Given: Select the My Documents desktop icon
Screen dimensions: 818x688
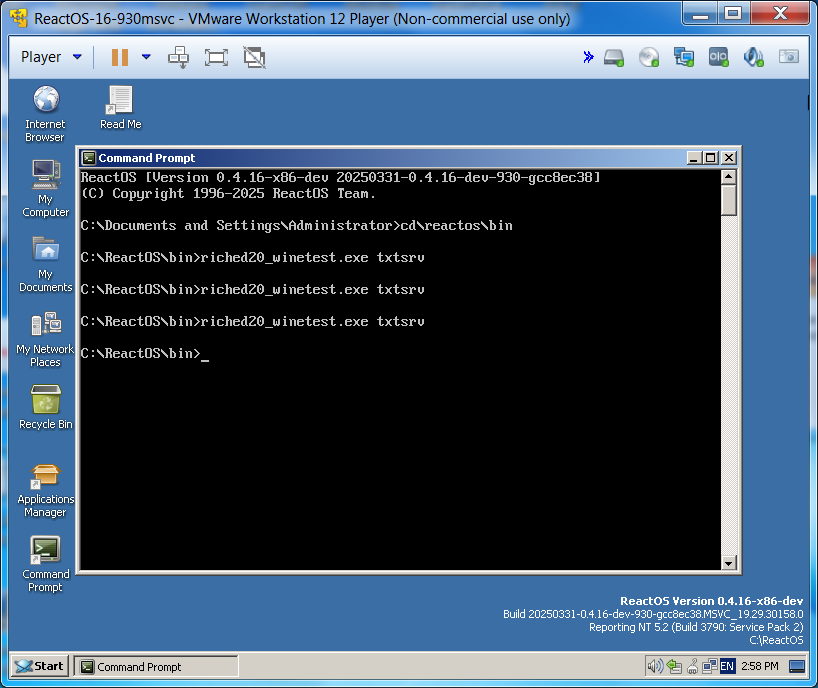Looking at the screenshot, I should pyautogui.click(x=45, y=264).
